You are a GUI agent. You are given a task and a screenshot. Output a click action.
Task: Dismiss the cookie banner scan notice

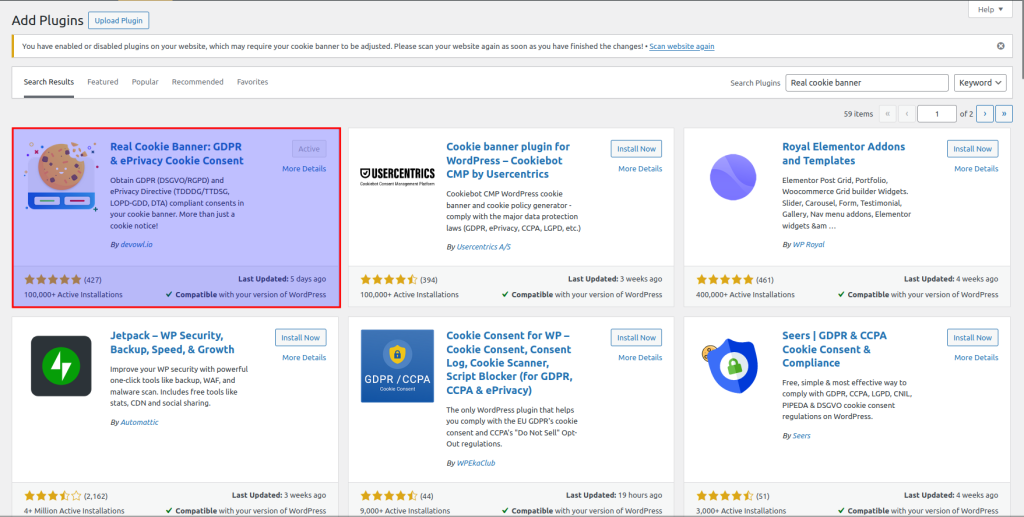coord(1000,46)
